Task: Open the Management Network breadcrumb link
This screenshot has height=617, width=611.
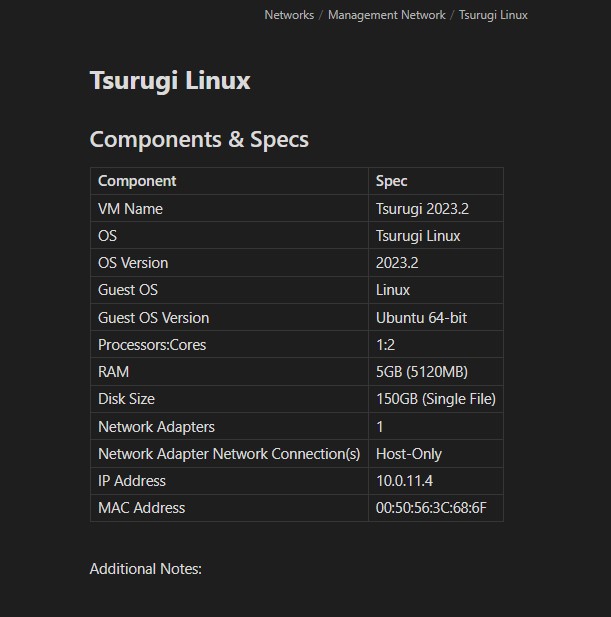Action: point(386,15)
